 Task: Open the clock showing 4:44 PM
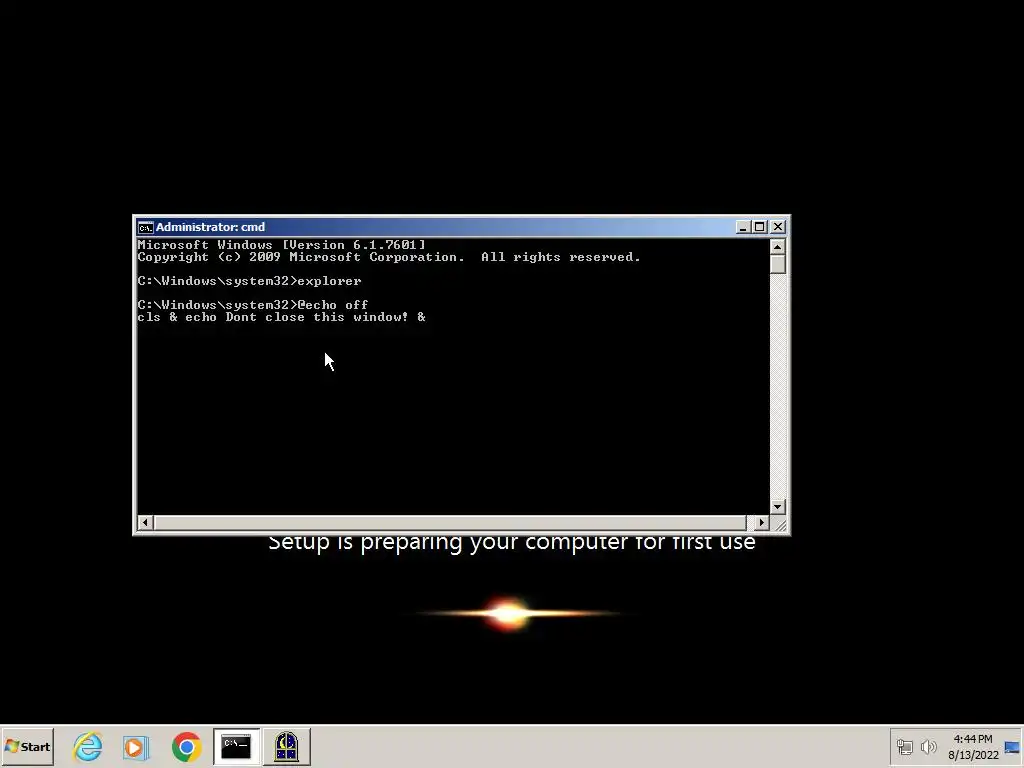[x=972, y=739]
